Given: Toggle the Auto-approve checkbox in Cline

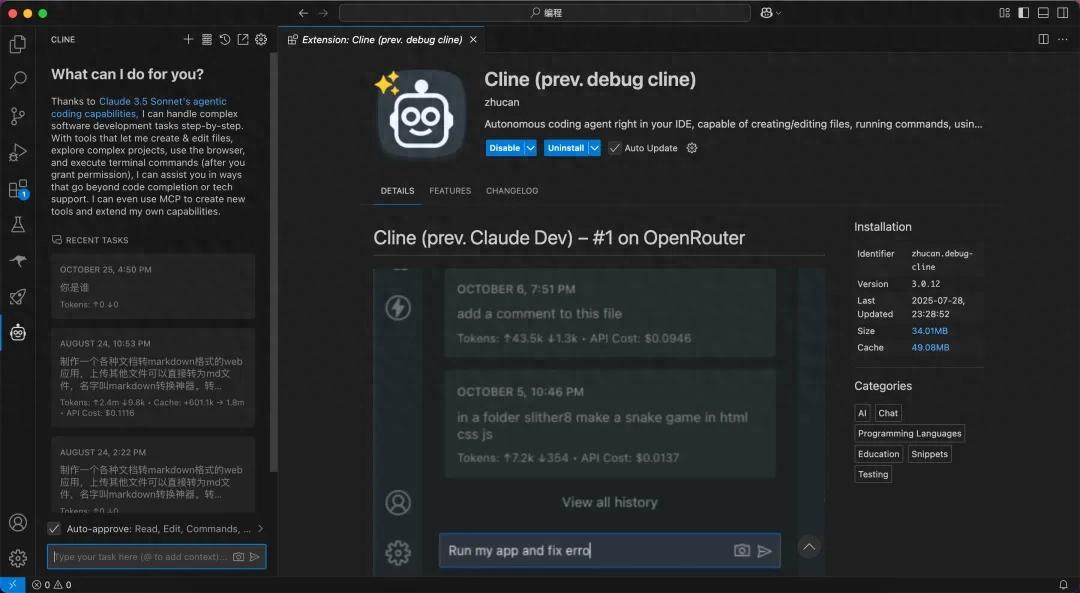Looking at the screenshot, I should pos(54,528).
